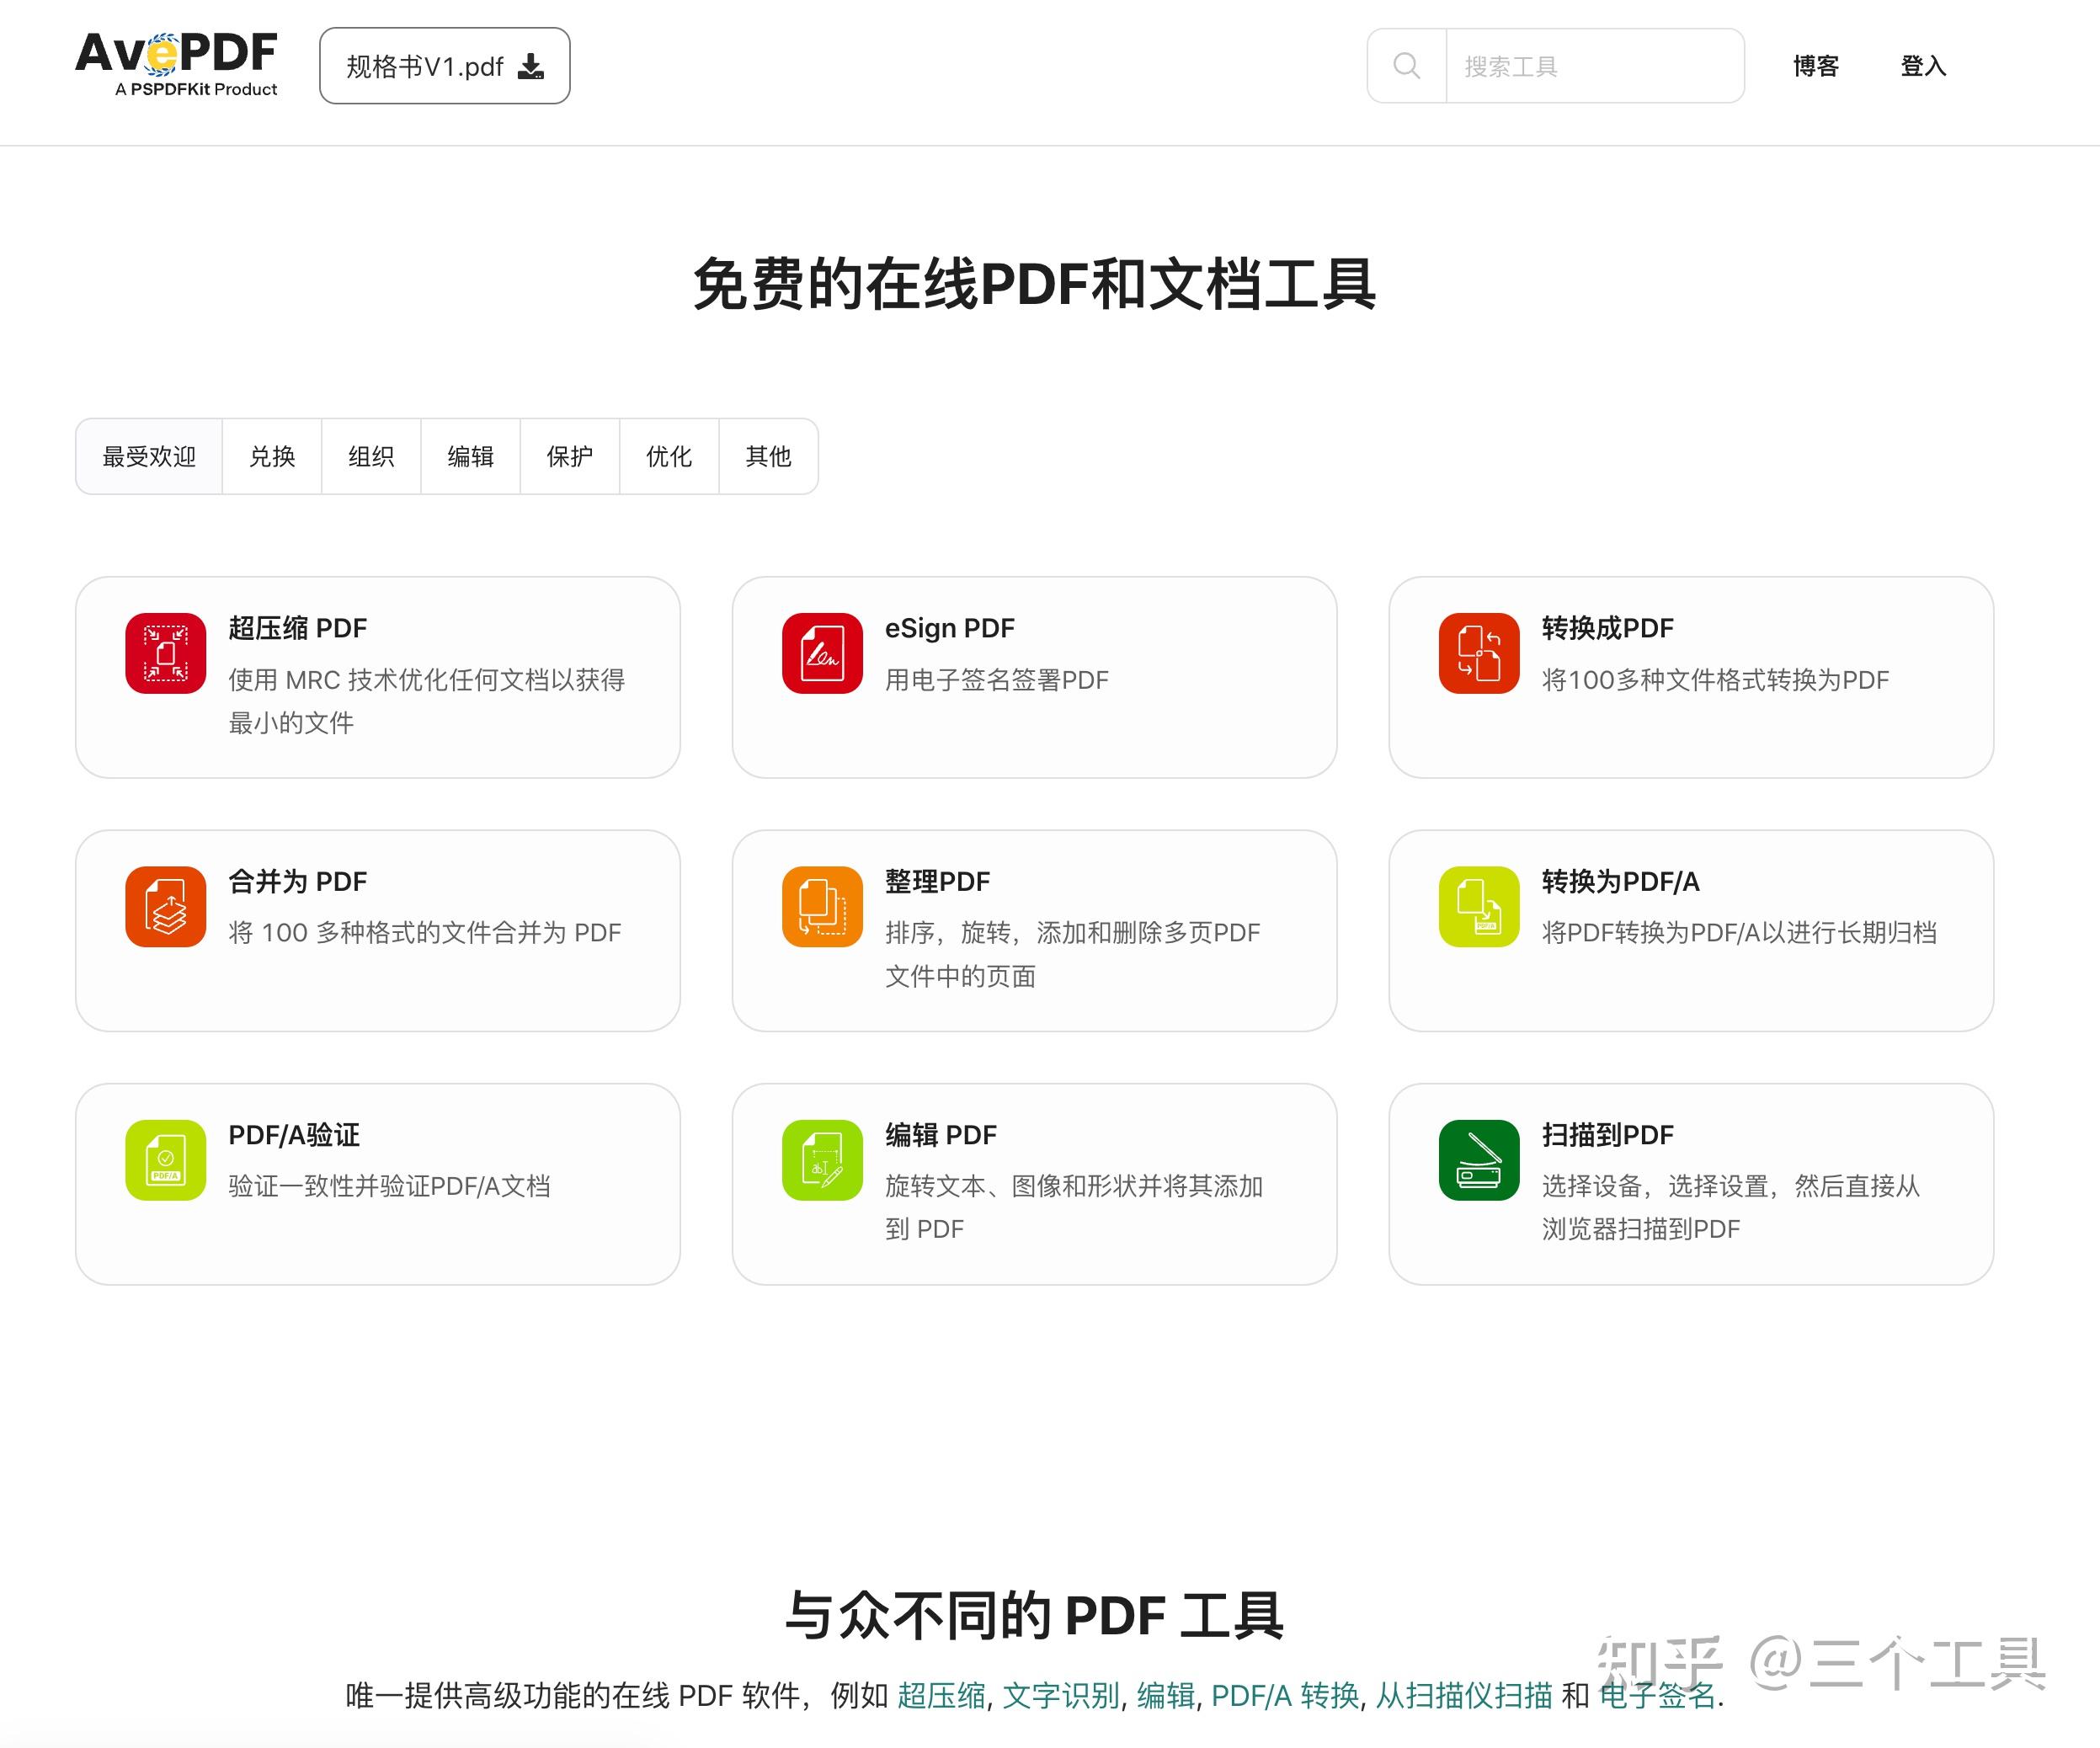
Task: Click the AvePDF logo
Action: [176, 65]
